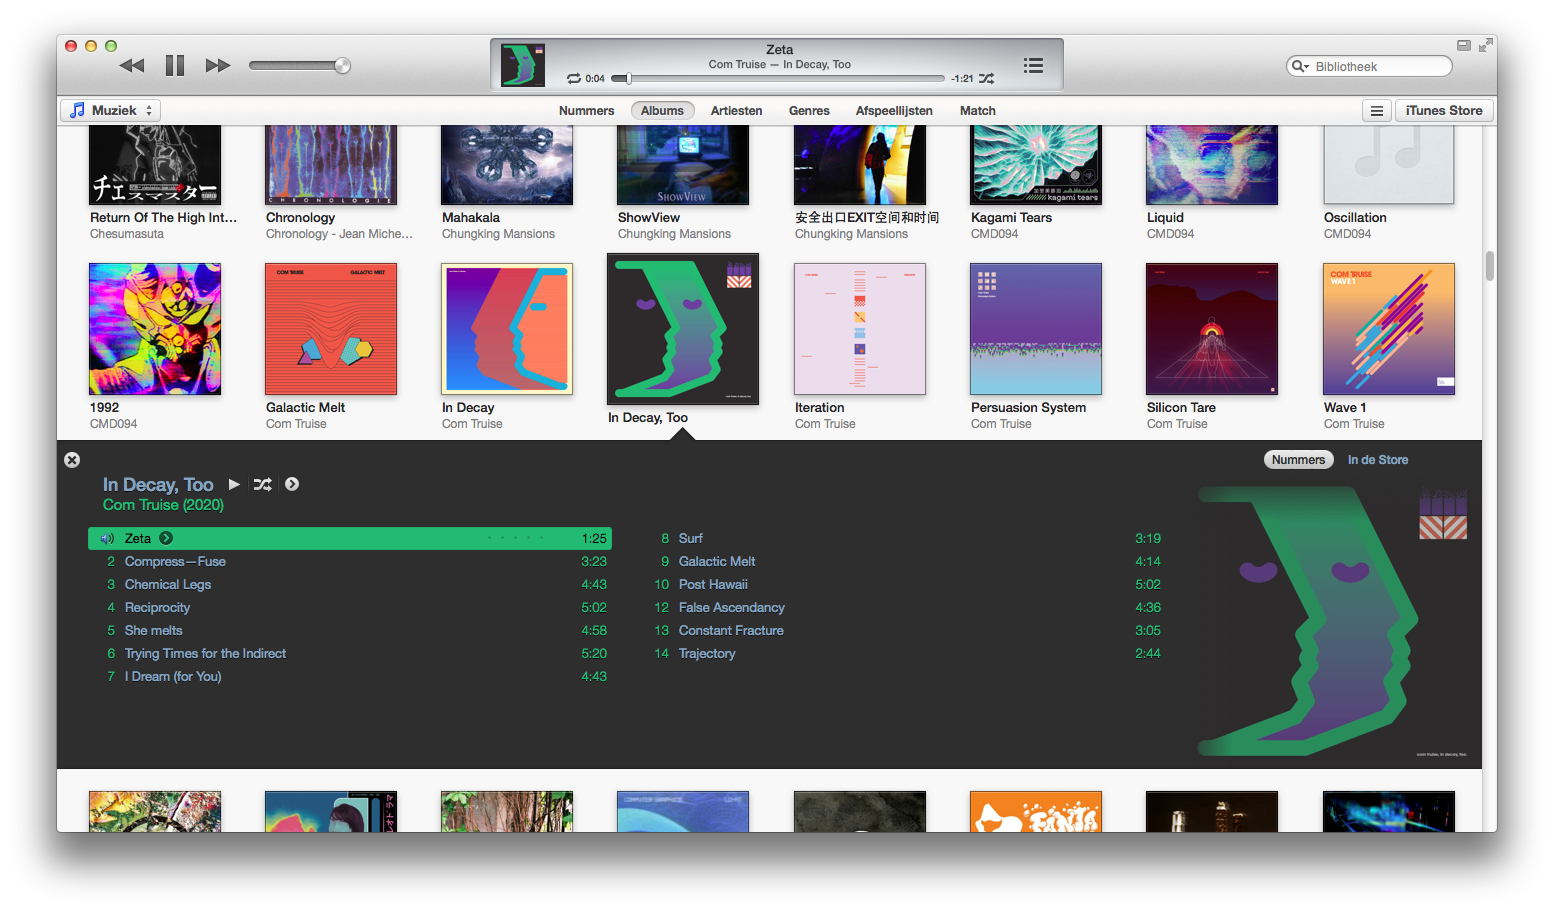Open the Oscillation placeholder album cover
This screenshot has width=1554, height=911.
1389,165
